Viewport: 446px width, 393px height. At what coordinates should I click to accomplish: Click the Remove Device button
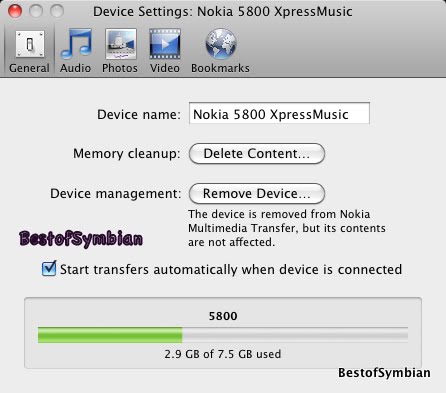click(x=257, y=193)
